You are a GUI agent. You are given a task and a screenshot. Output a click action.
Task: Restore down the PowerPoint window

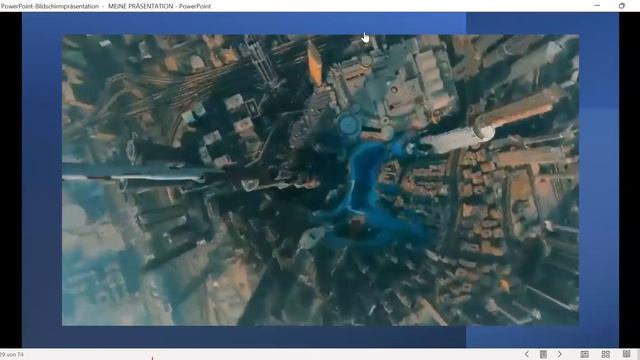(x=622, y=6)
